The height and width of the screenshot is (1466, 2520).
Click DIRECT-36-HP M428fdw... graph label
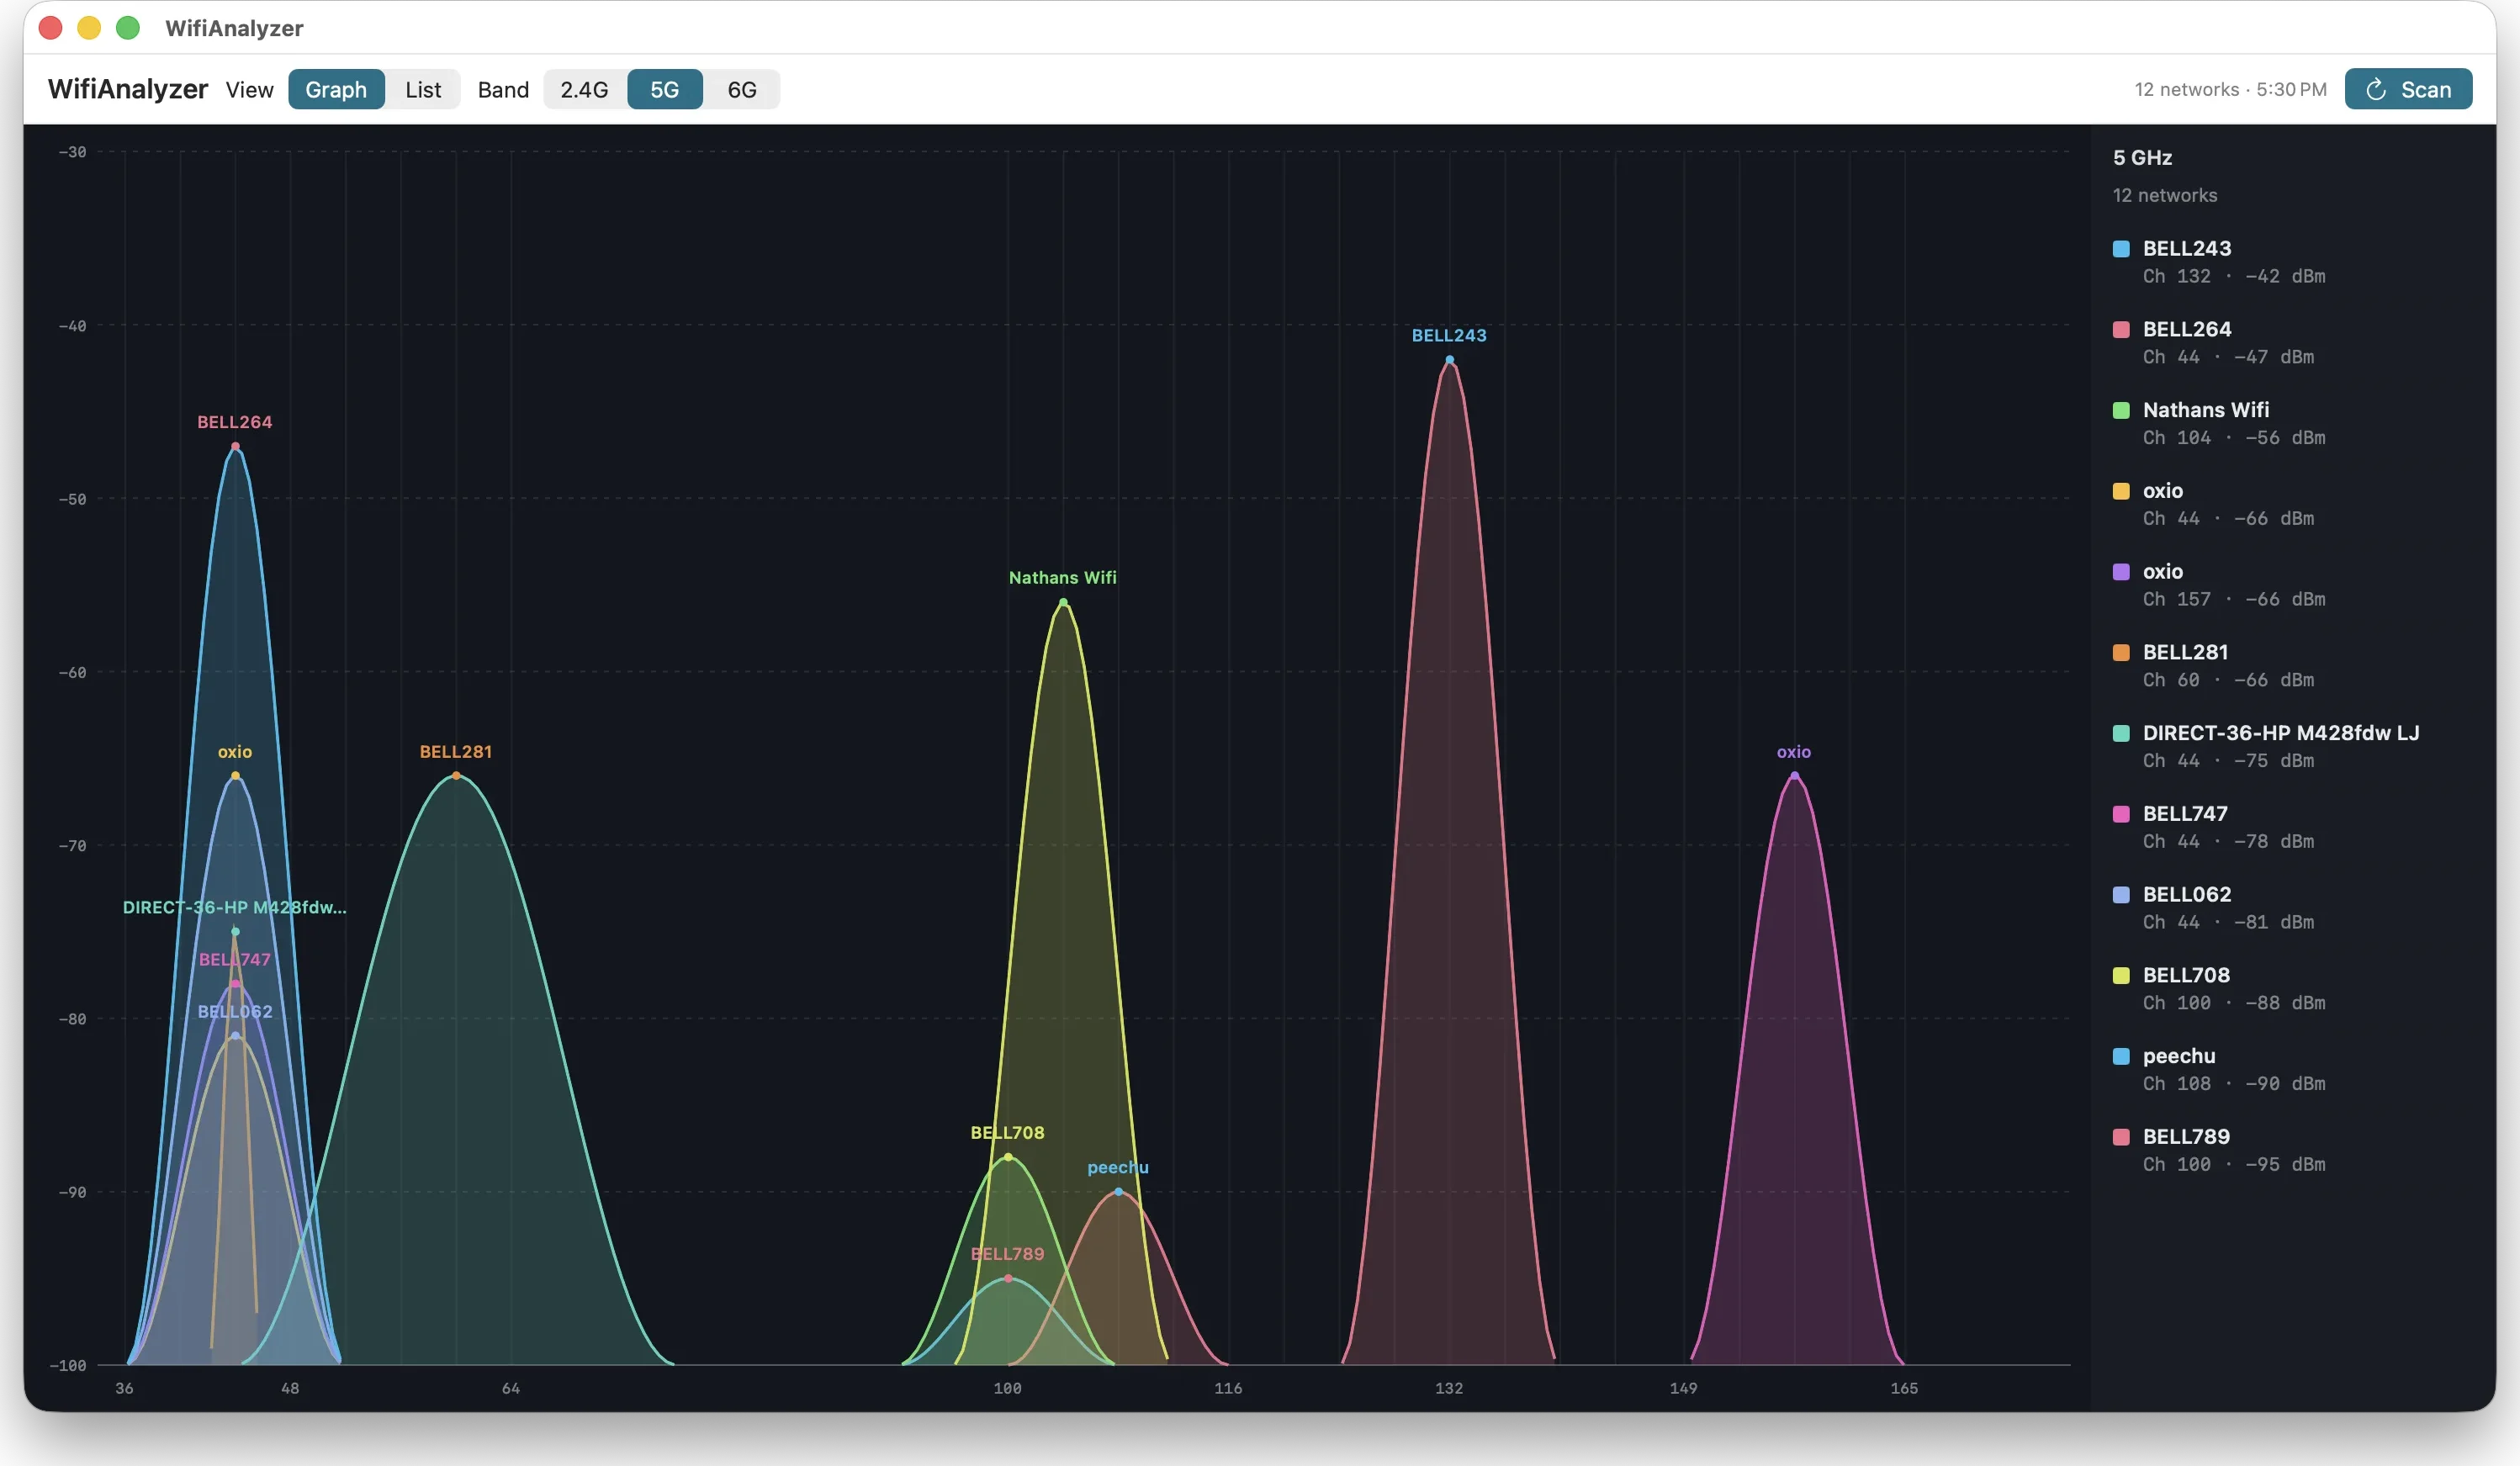coord(234,908)
